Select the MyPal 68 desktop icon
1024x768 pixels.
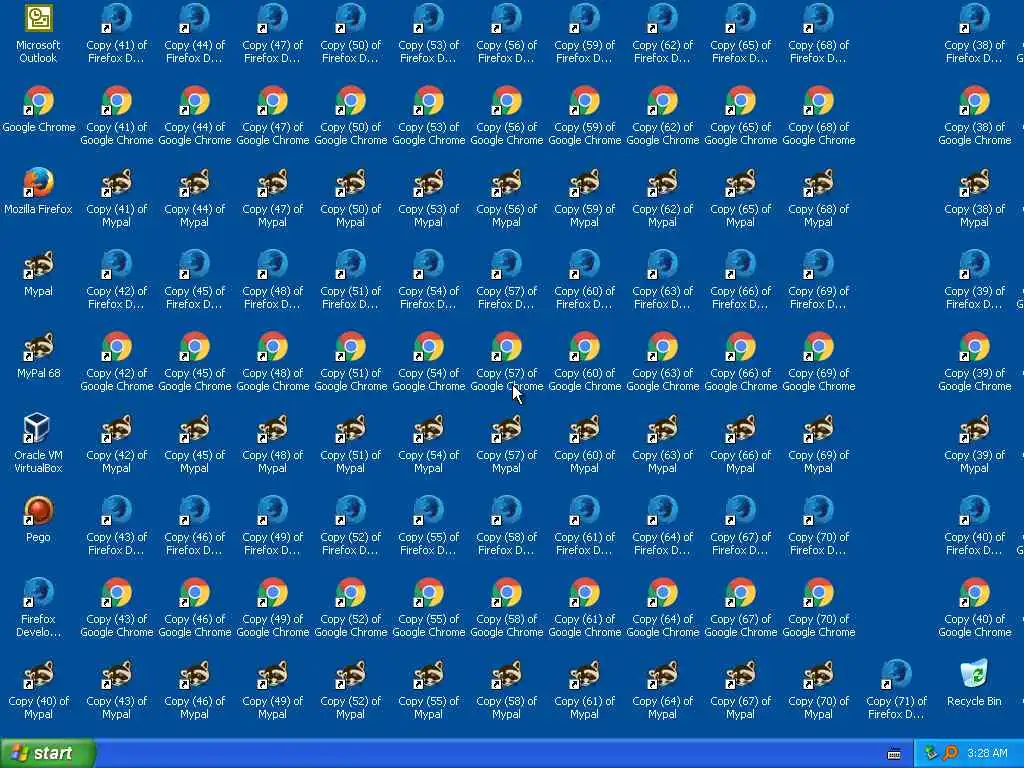[x=38, y=347]
